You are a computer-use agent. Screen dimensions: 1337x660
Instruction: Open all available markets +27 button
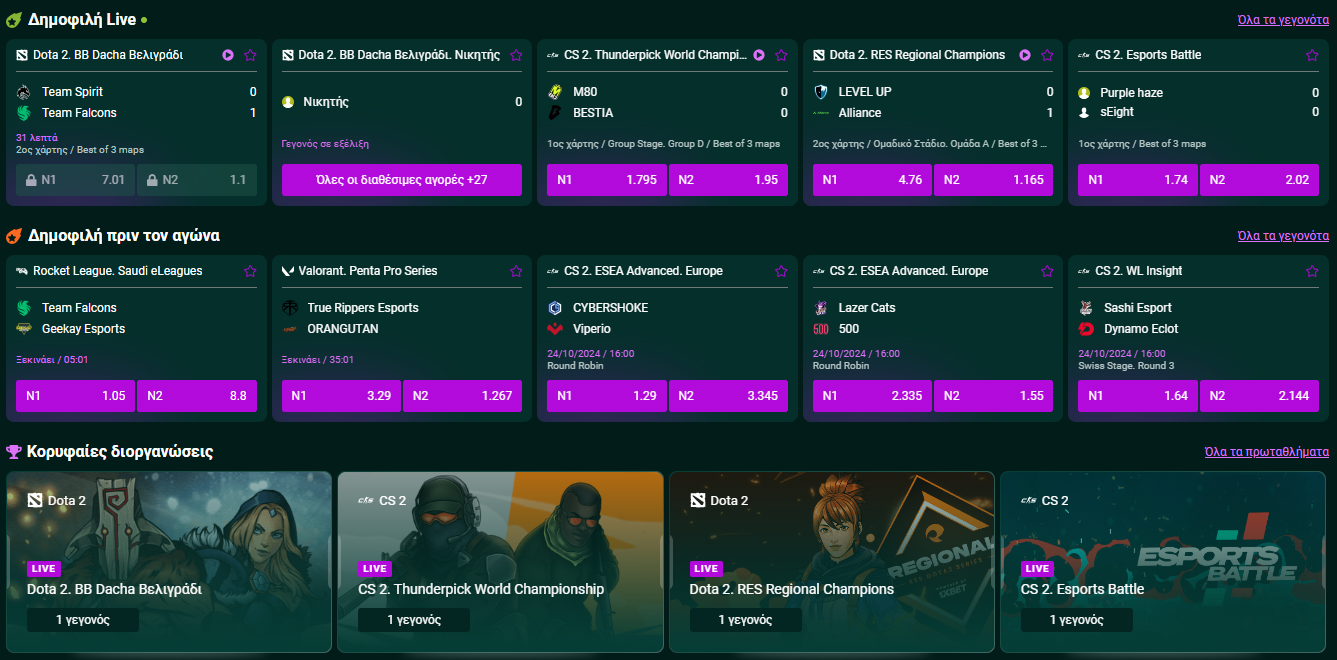coord(401,180)
